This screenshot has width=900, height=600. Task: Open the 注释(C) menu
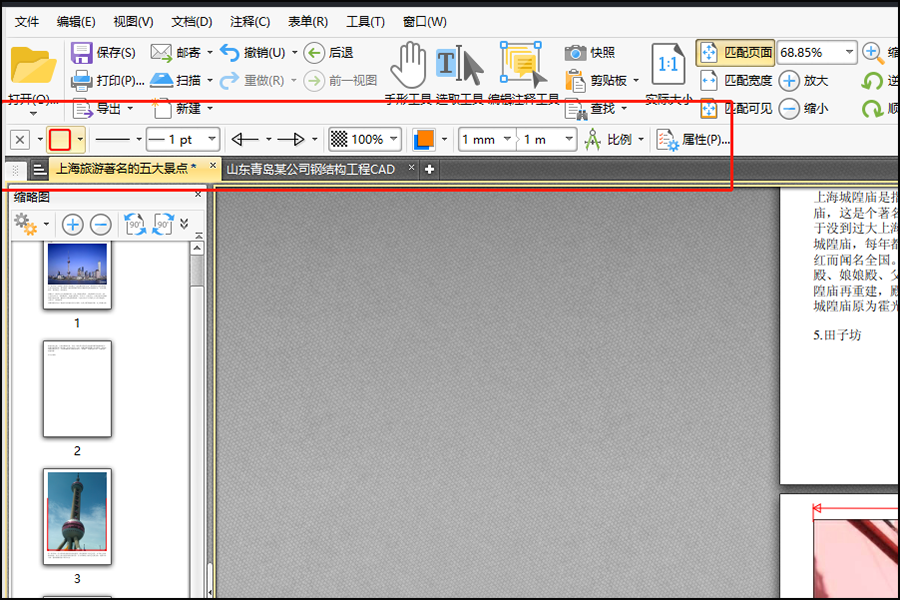point(250,22)
